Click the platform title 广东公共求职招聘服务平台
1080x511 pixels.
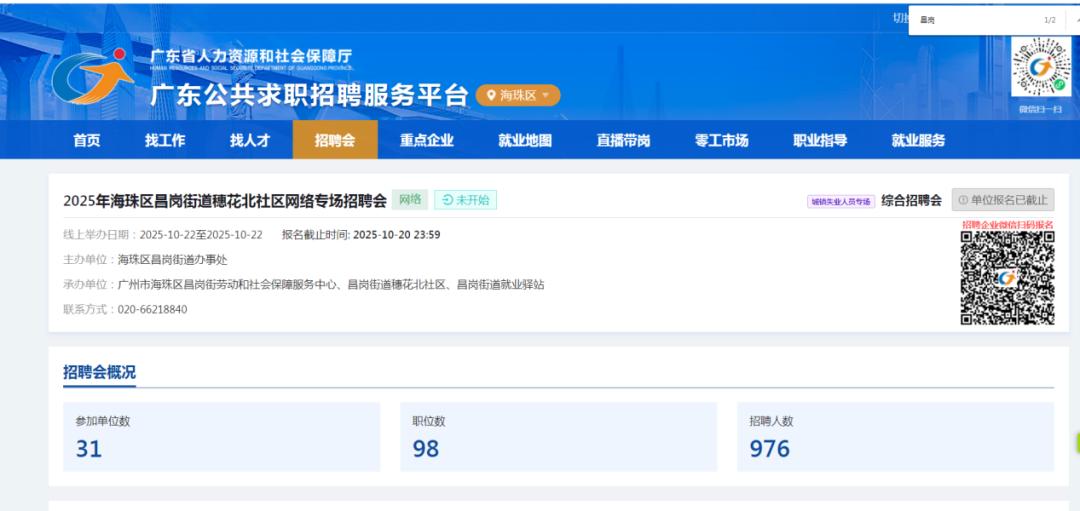(x=309, y=95)
